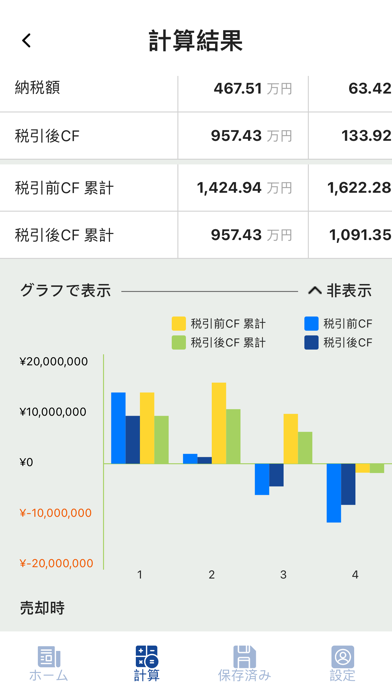Open the 保存済み floppy disk icon

point(245,656)
